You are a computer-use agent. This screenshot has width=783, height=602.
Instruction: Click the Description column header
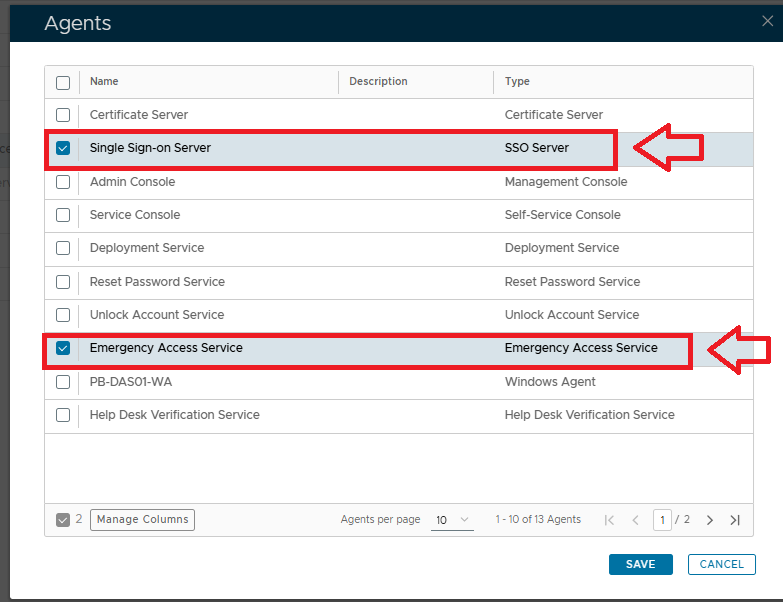[x=378, y=82]
